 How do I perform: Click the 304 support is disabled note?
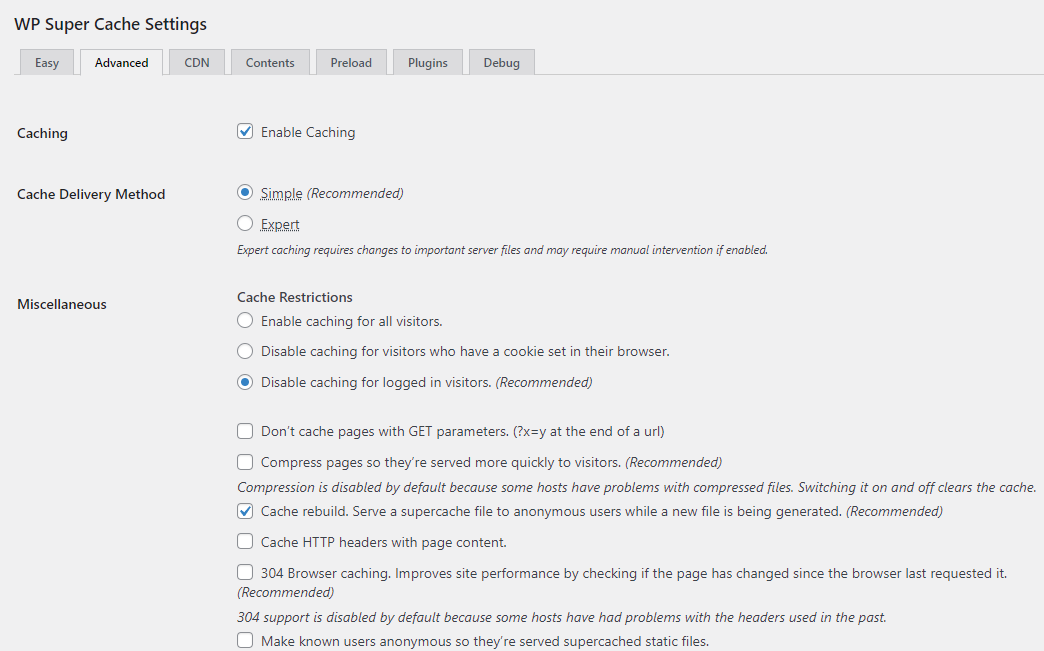point(562,617)
